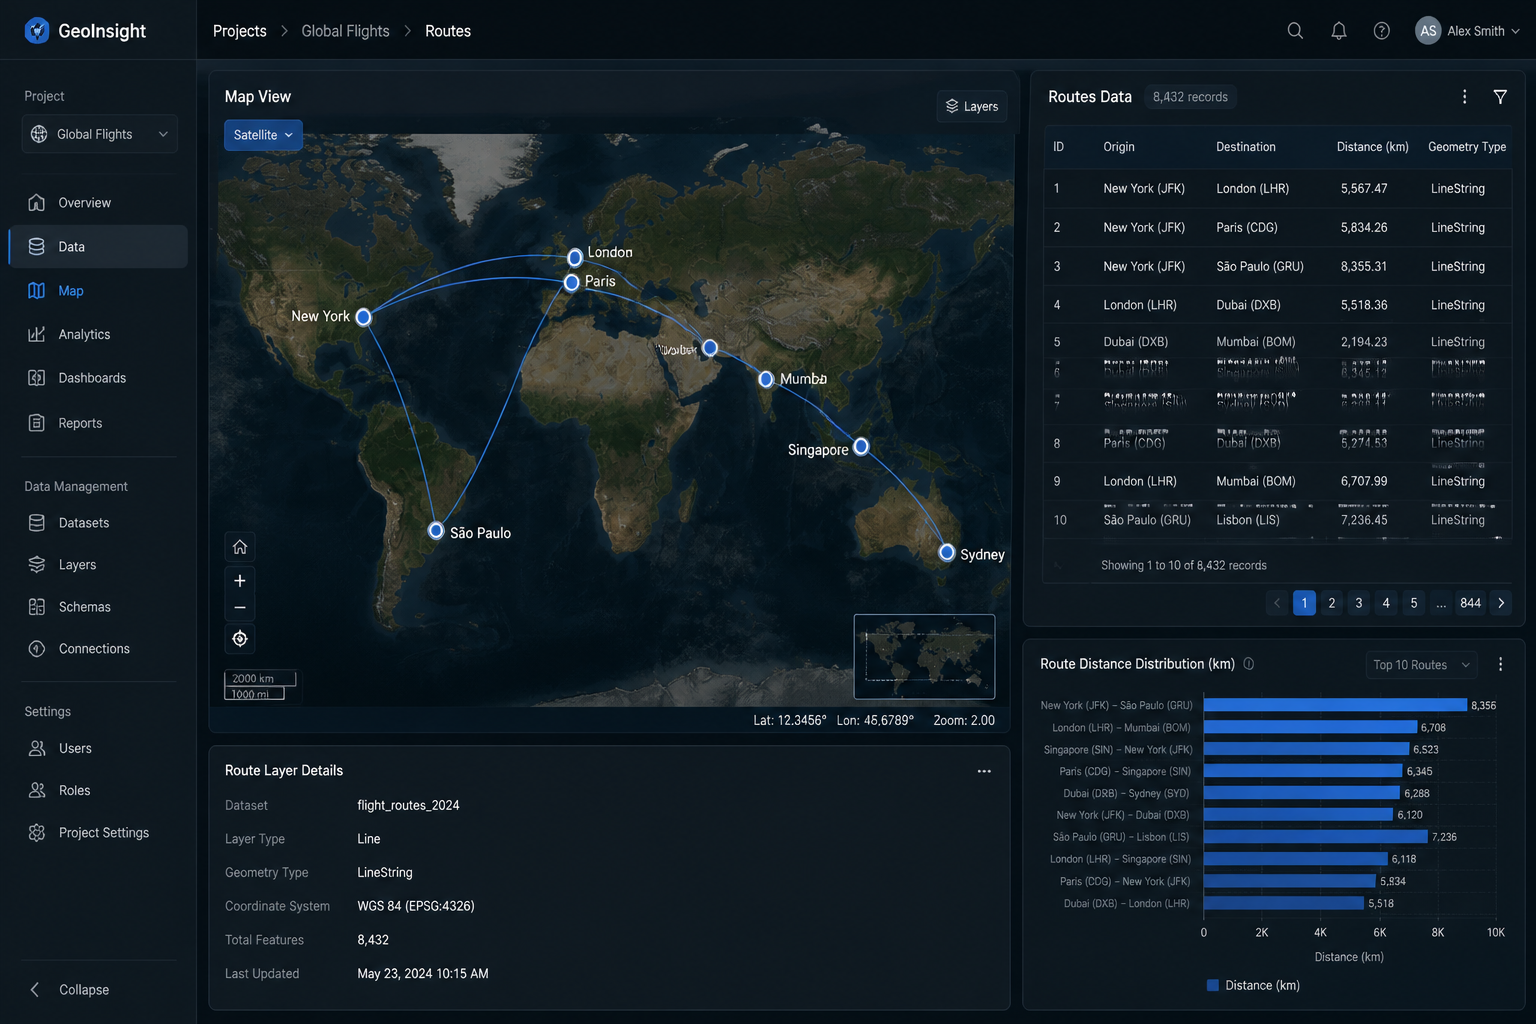Go to previous page arrow
1536x1024 pixels.
[1277, 603]
